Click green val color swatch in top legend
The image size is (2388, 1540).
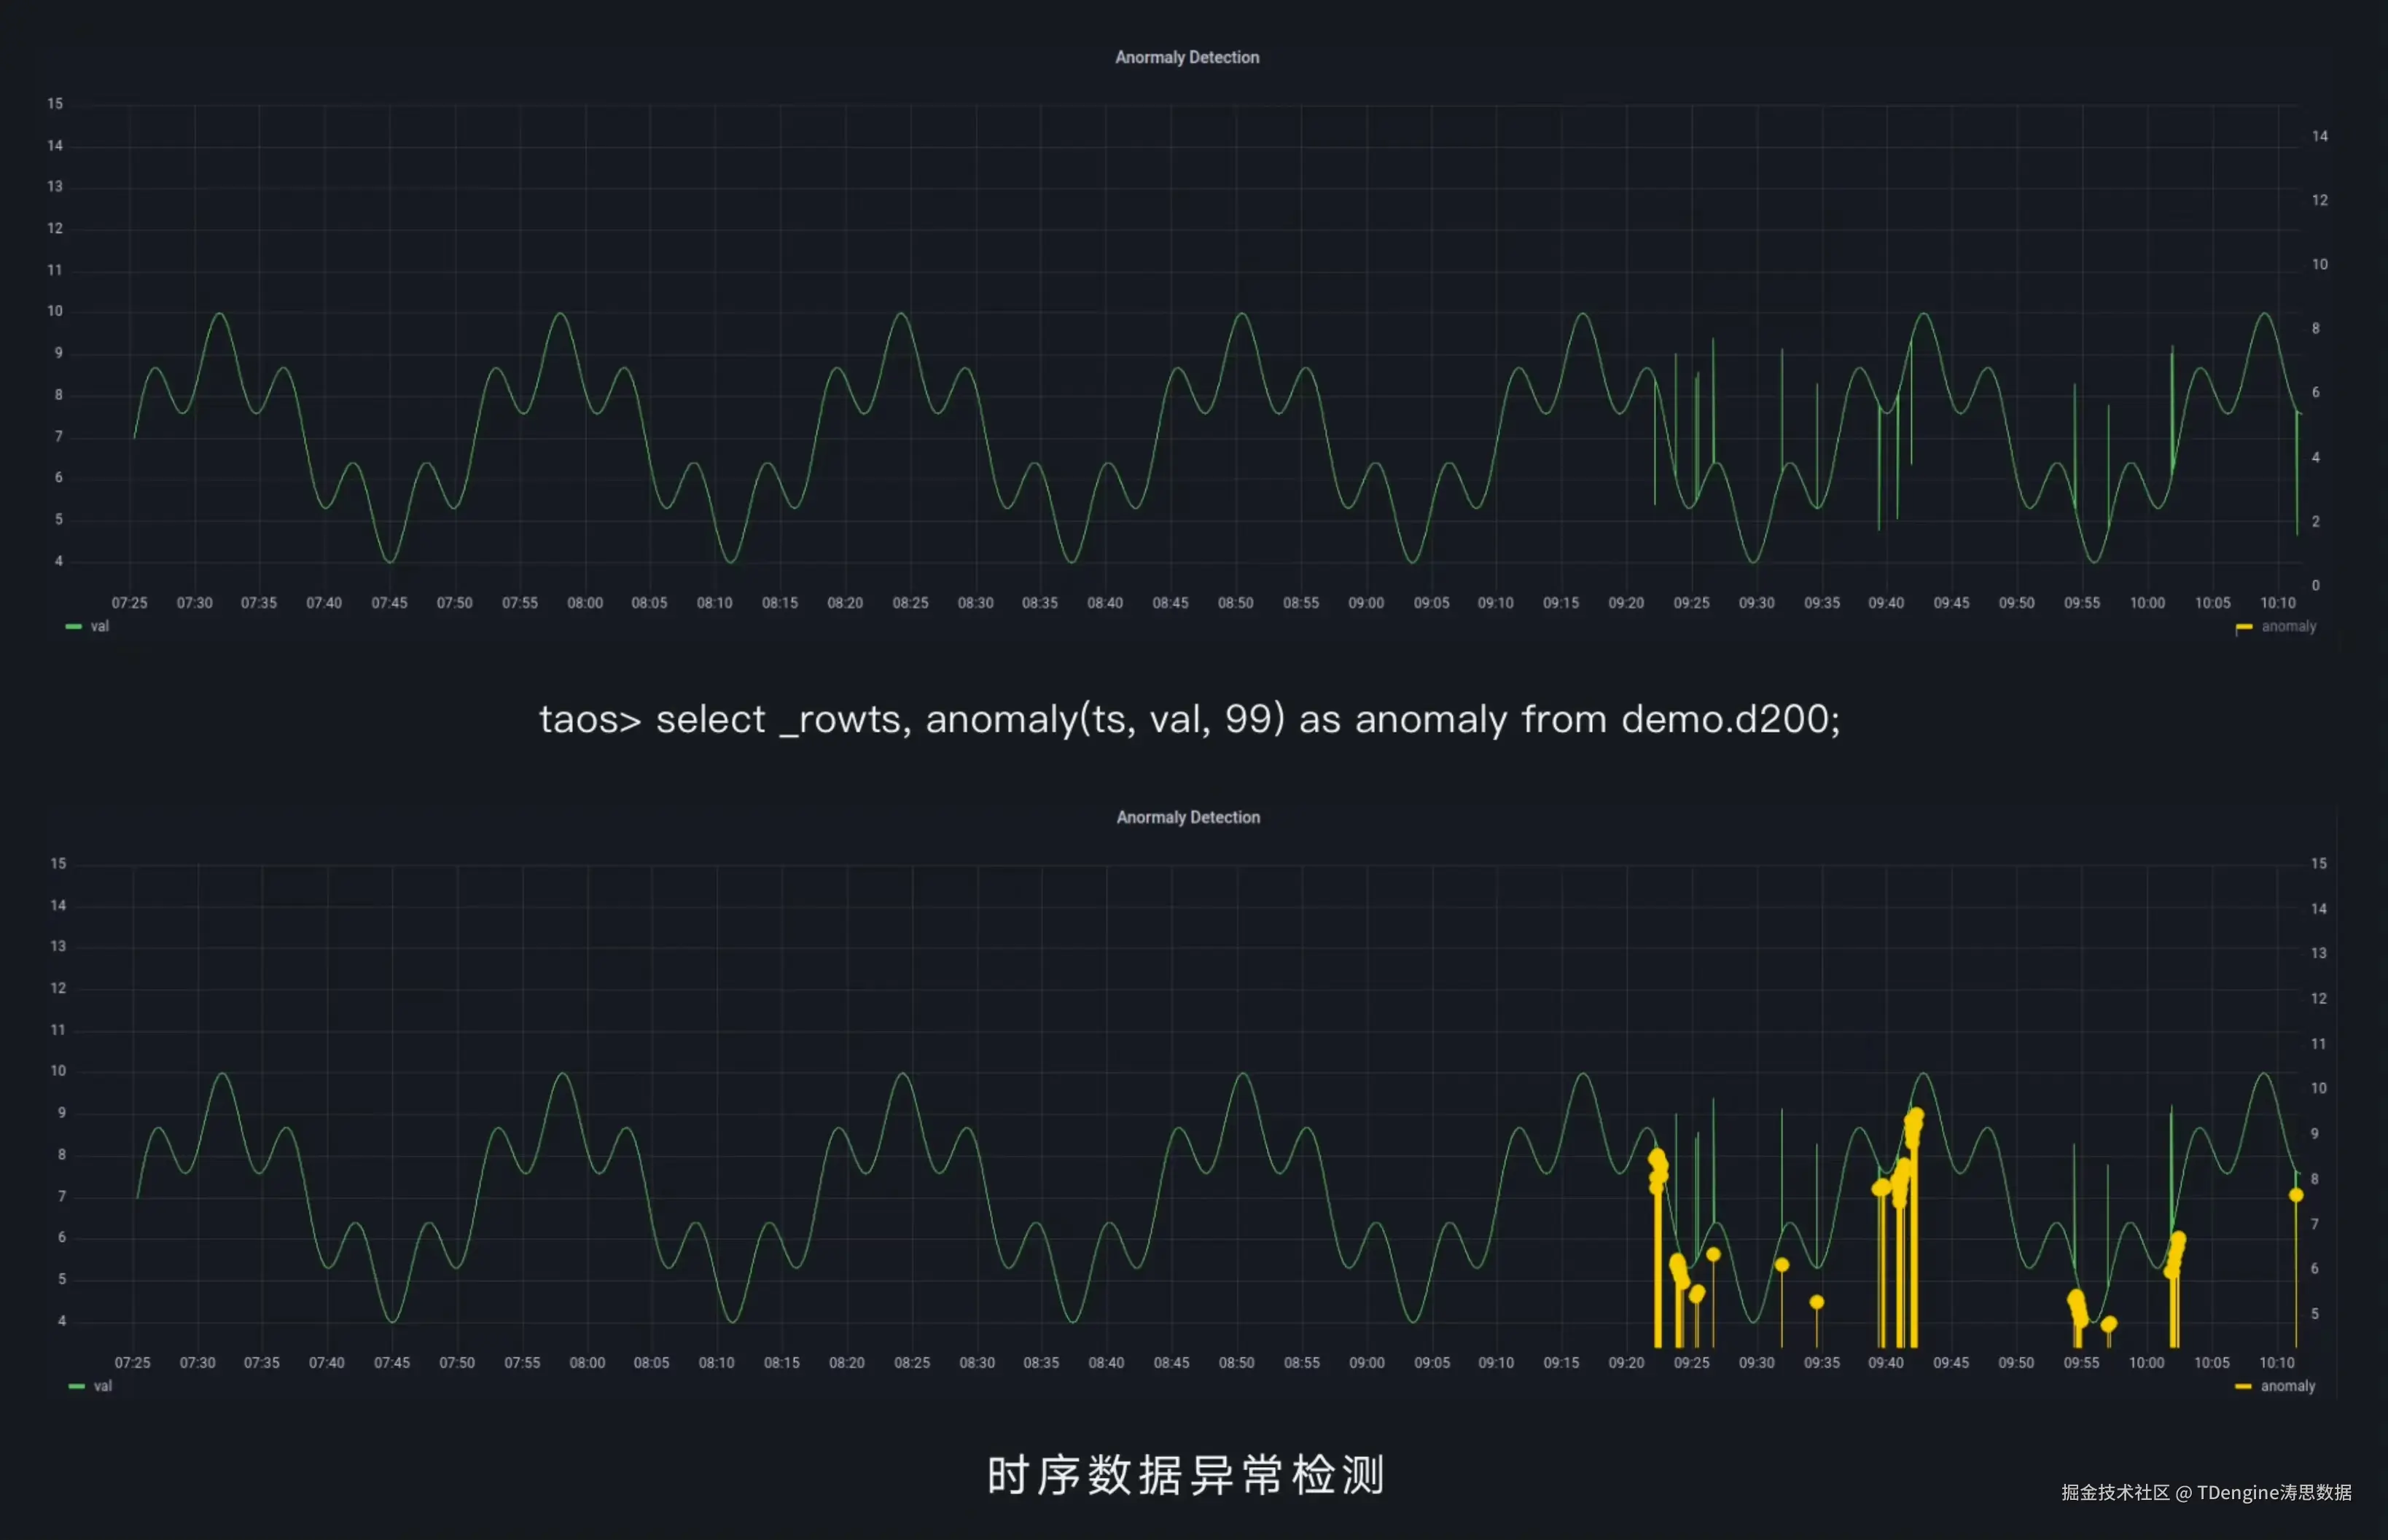coord(73,627)
